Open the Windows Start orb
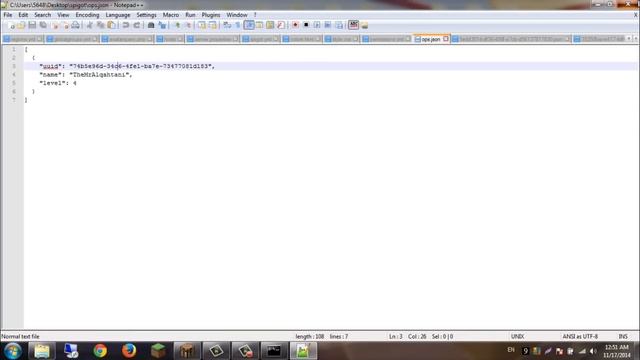 (x=13, y=351)
